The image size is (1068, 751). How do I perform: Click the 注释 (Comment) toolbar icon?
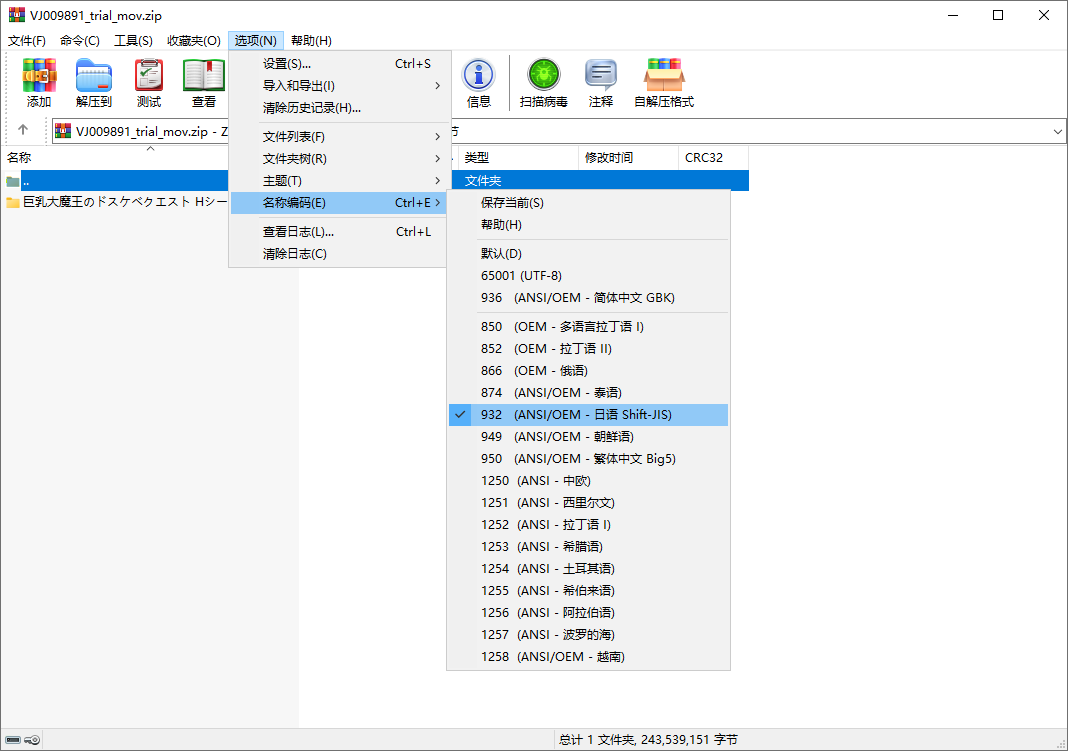click(x=601, y=82)
